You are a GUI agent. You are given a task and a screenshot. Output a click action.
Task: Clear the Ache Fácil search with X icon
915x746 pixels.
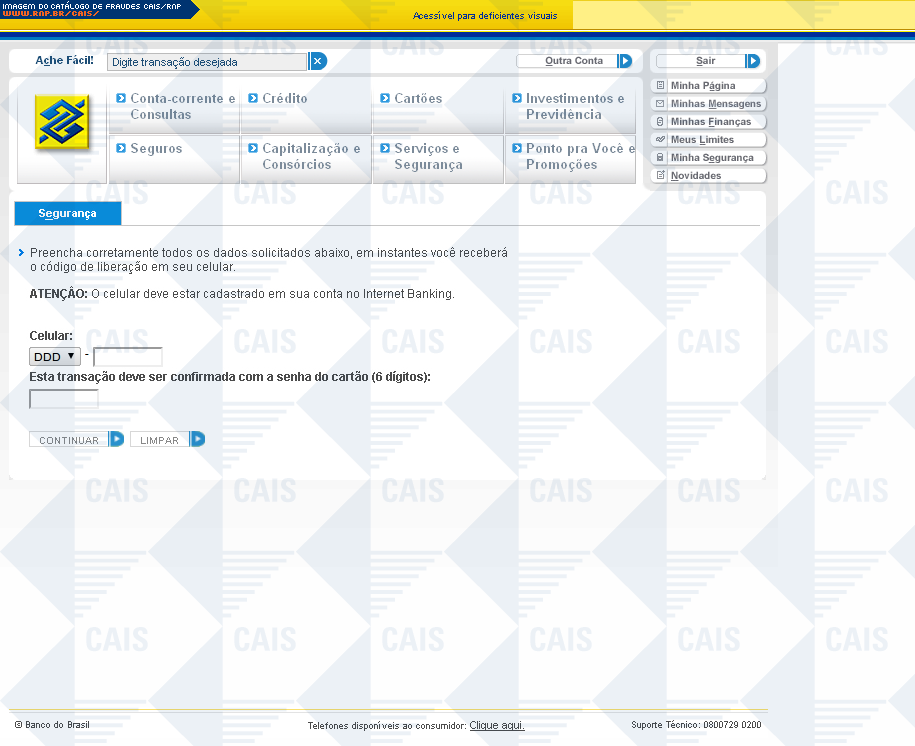coord(318,61)
